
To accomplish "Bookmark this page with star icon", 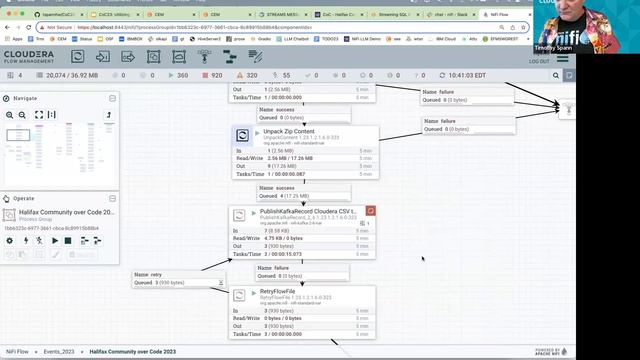I will tap(523, 27).
